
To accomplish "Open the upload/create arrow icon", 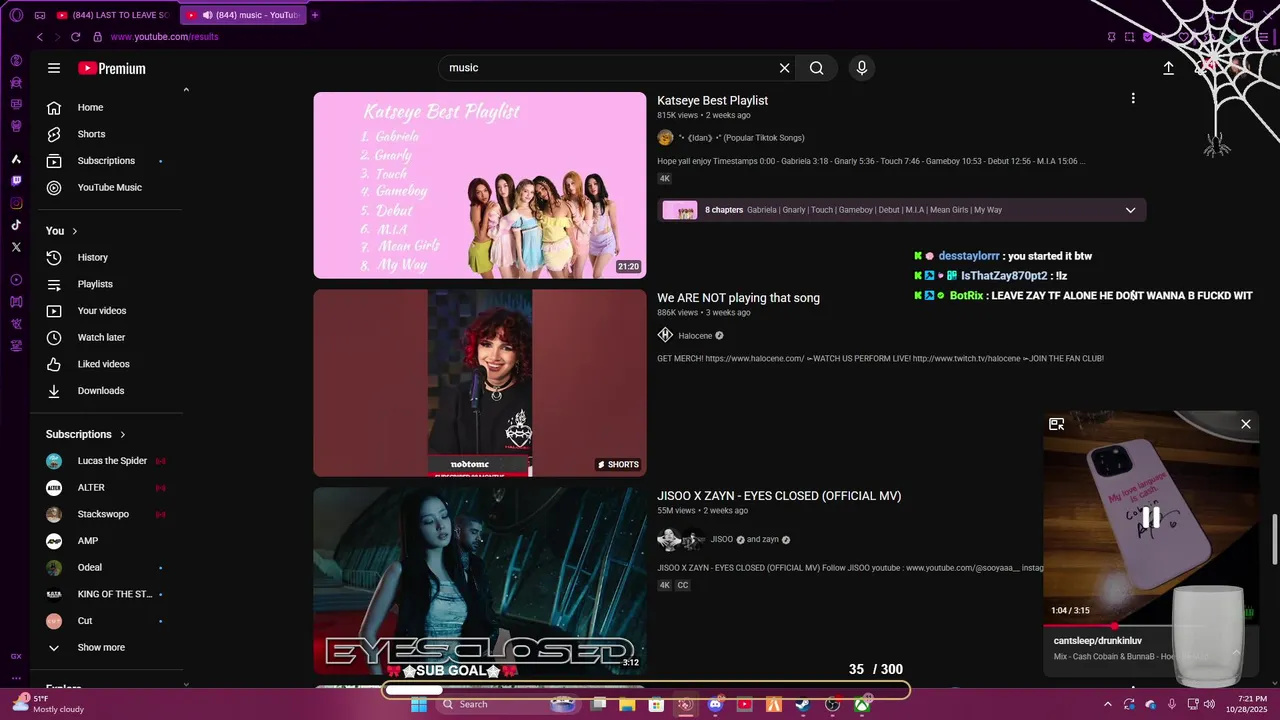I will coord(1168,68).
